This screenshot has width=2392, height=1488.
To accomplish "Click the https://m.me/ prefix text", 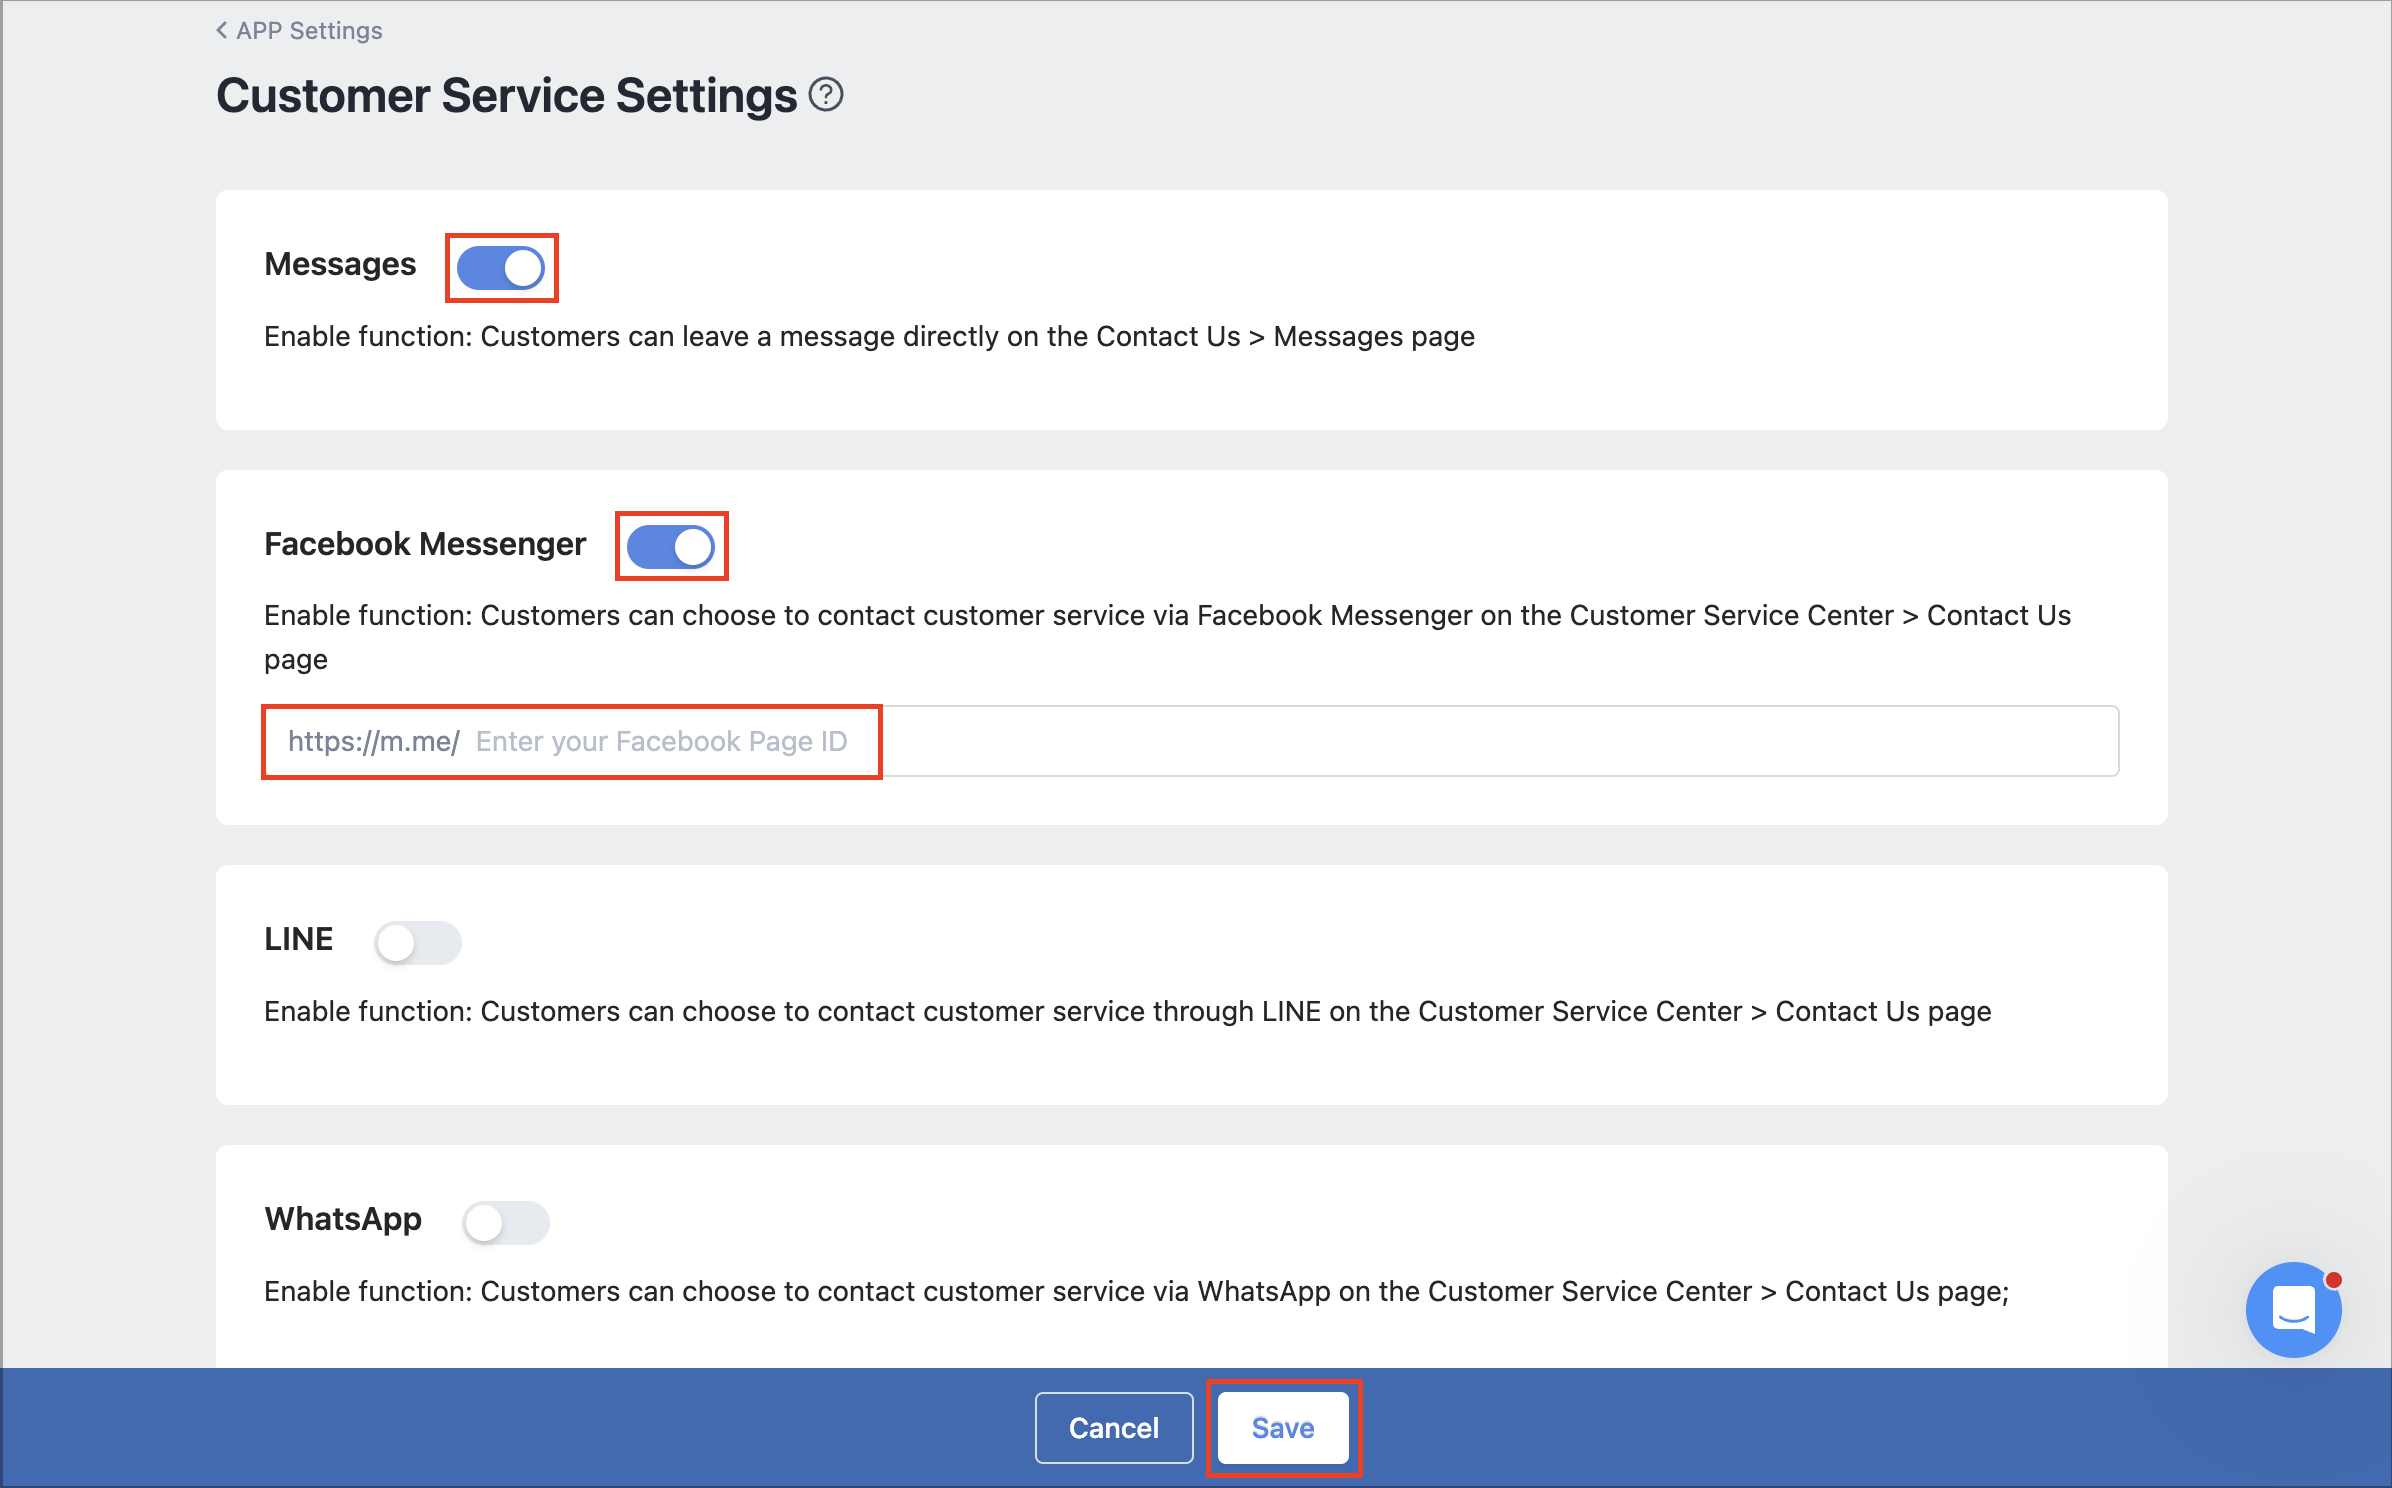I will [374, 741].
